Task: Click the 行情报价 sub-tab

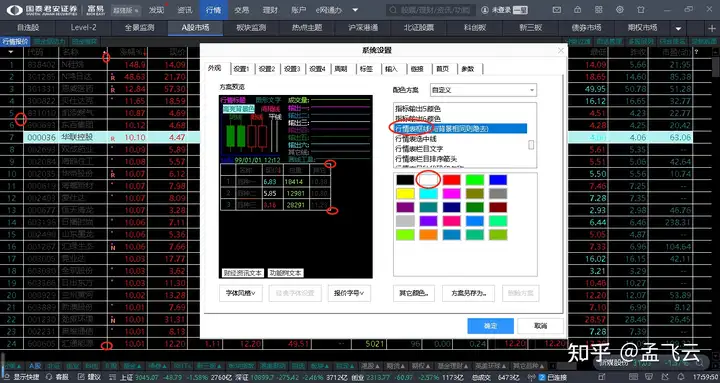Action: click(15, 41)
